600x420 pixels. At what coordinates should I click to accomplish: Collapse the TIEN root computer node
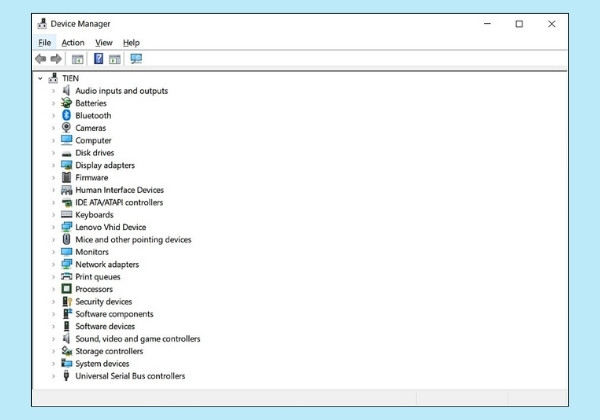tap(40, 78)
